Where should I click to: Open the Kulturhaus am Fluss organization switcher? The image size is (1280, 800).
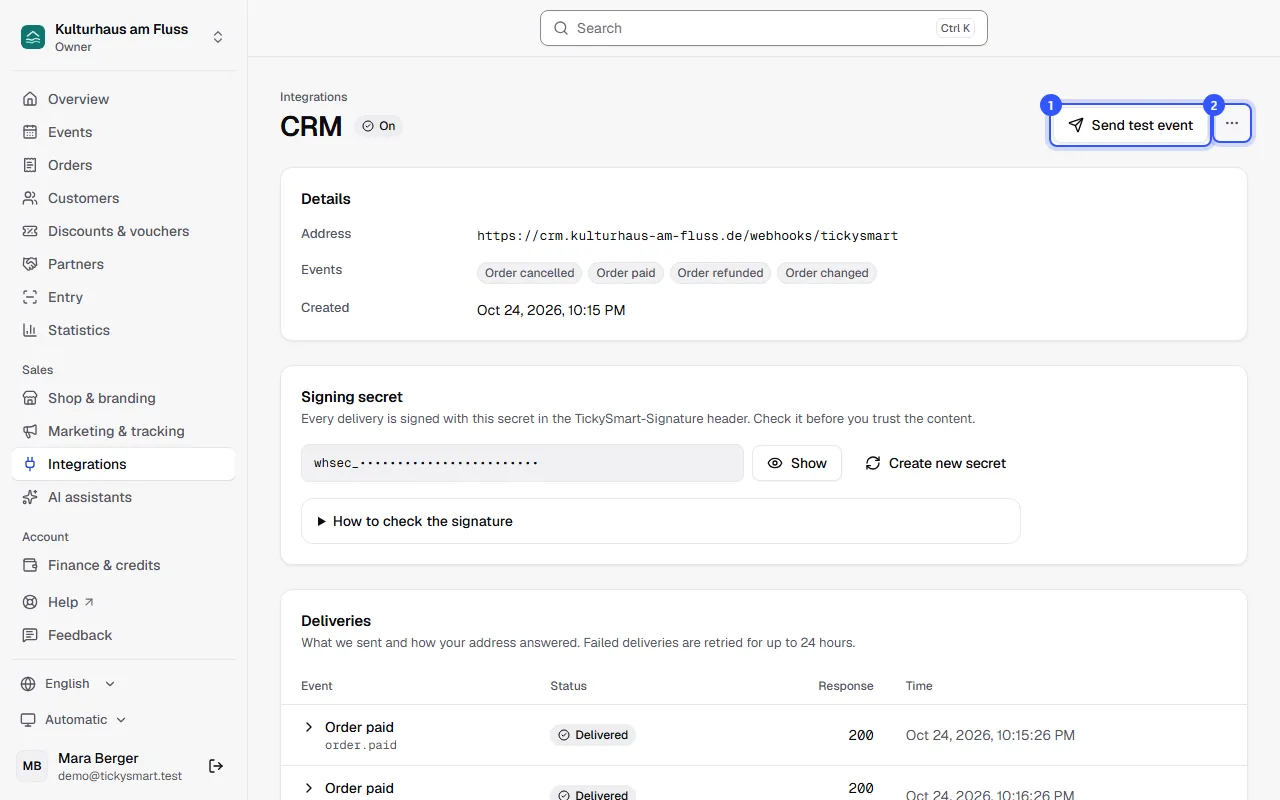tap(124, 37)
